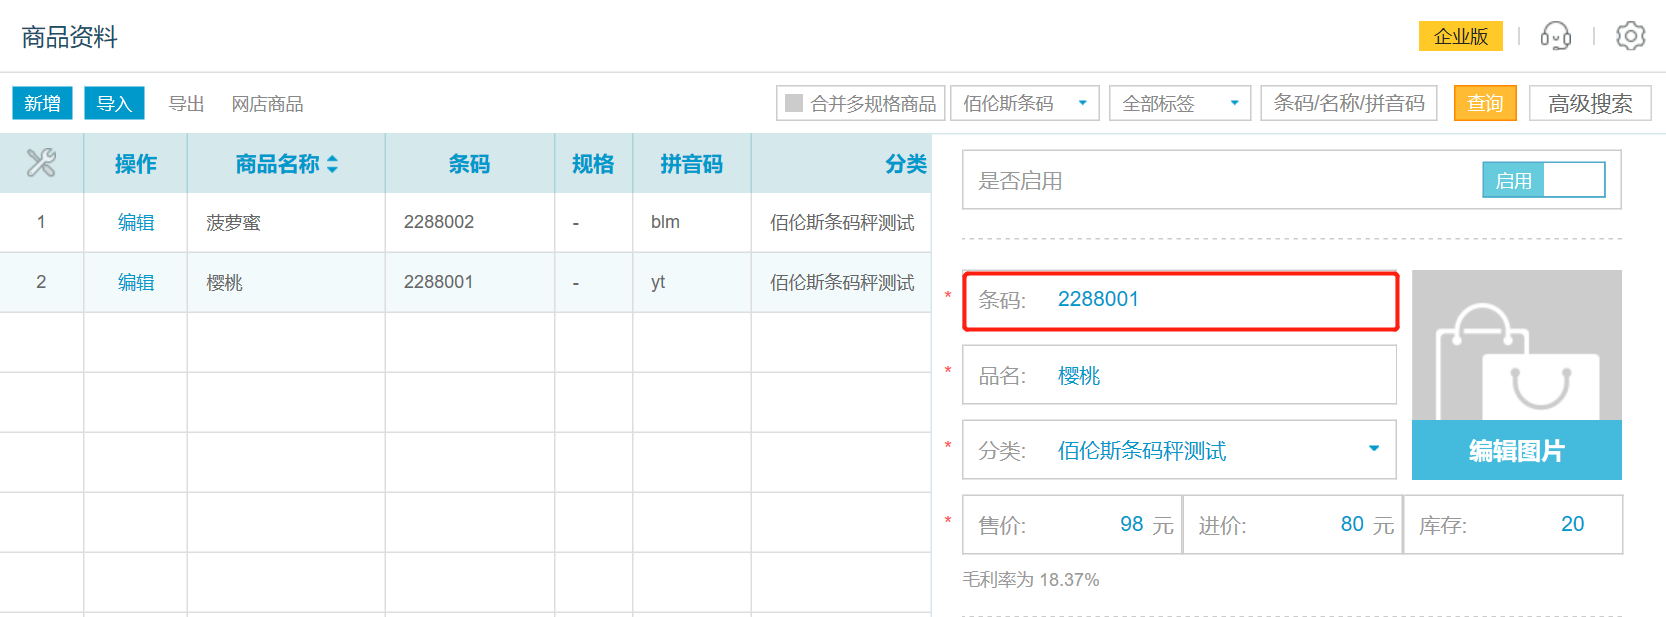Focus the 条码/名称/拼音码 search field
Screen dimensions: 1666x617
point(1348,103)
